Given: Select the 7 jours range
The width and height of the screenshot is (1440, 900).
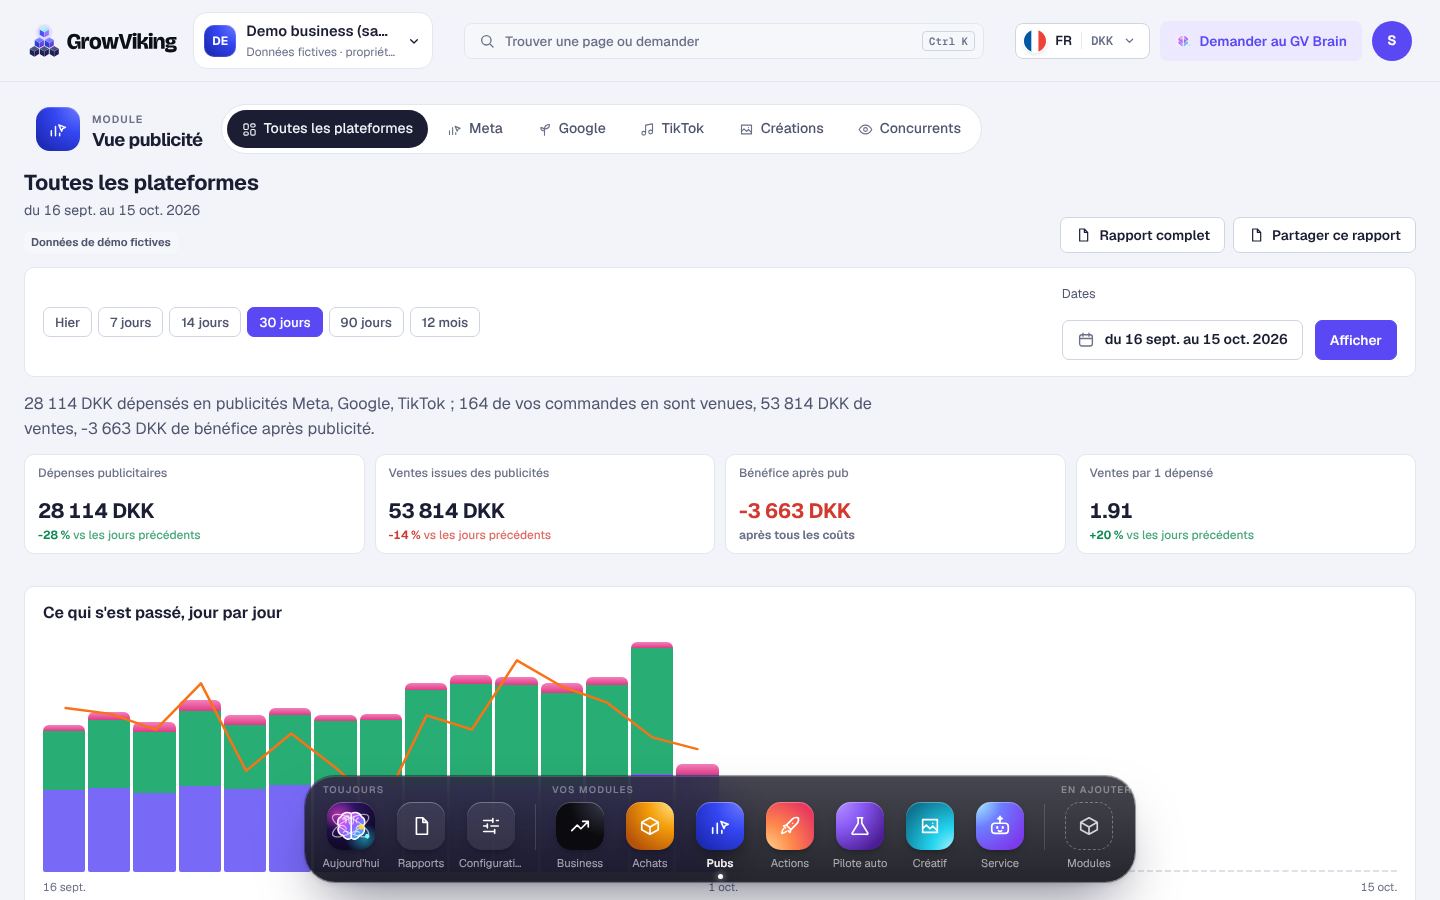Looking at the screenshot, I should (x=130, y=322).
